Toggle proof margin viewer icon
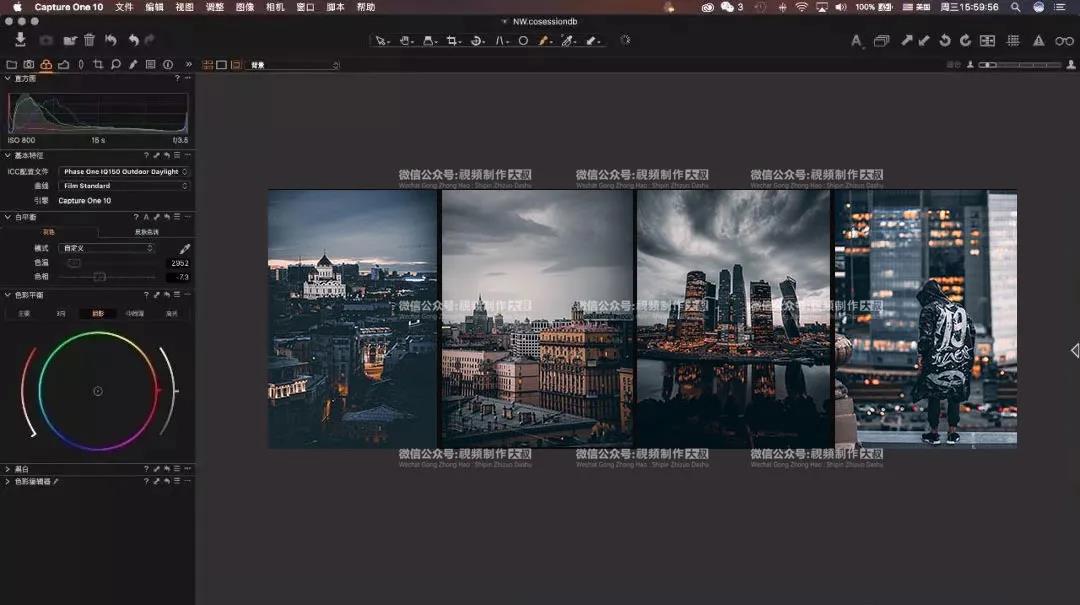The height and width of the screenshot is (605, 1080). [x=236, y=65]
